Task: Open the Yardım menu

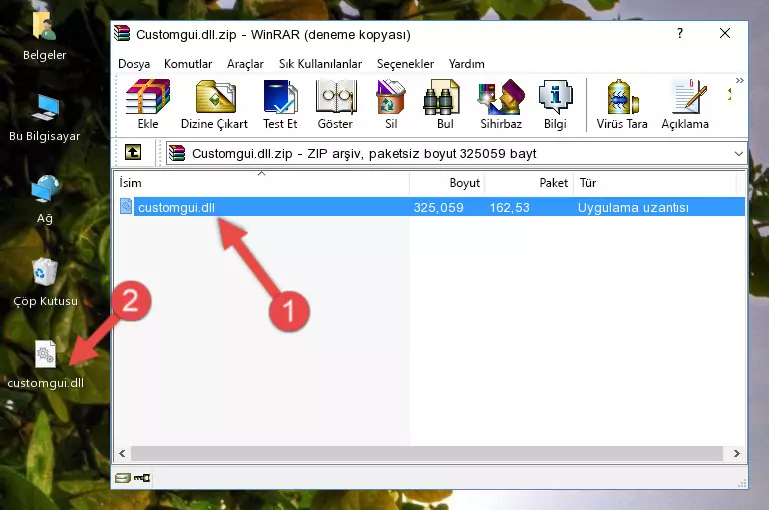Action: point(466,64)
